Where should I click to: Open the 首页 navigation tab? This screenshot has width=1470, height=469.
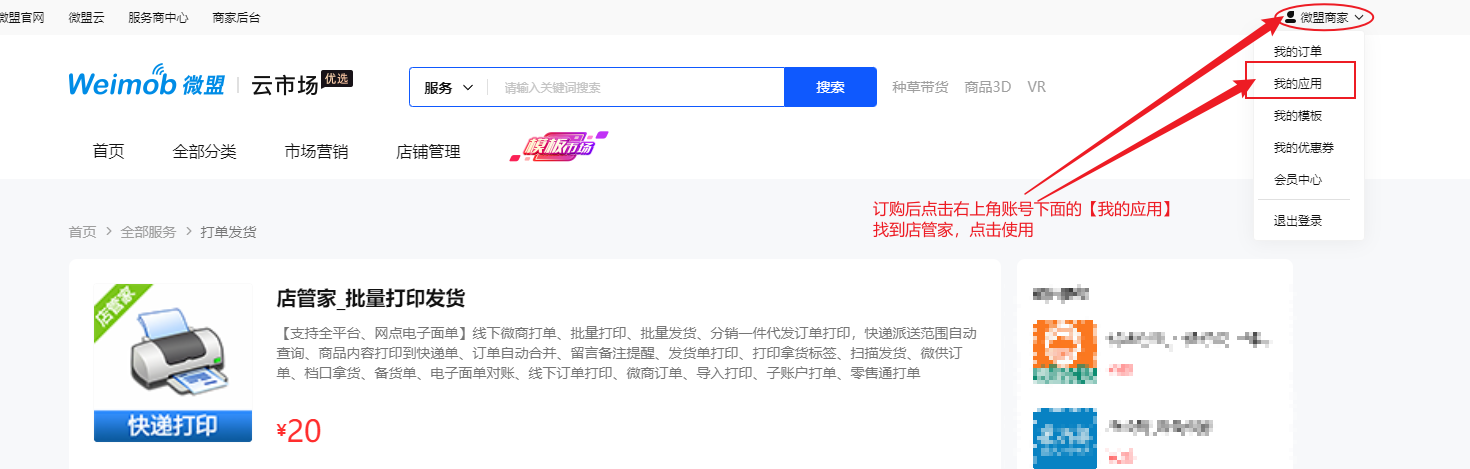(108, 151)
